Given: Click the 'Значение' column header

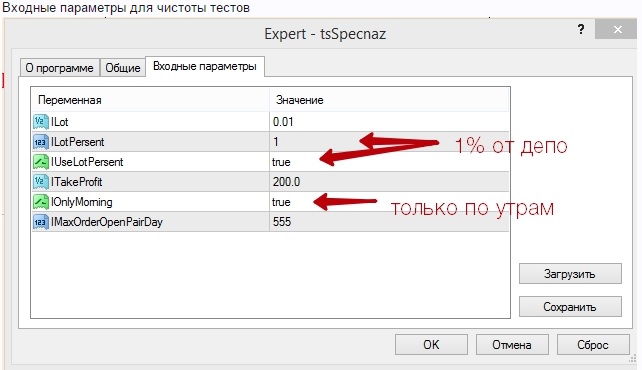Looking at the screenshot, I should (x=389, y=100).
